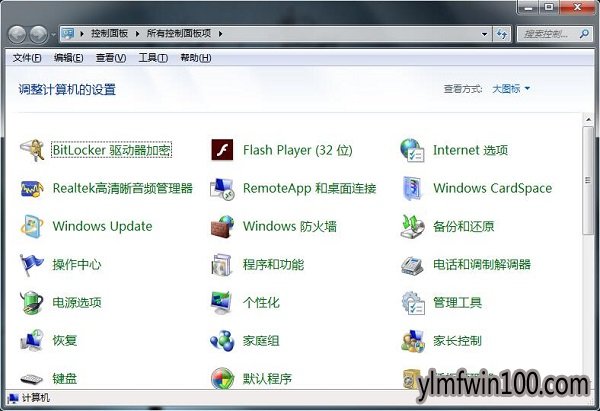This screenshot has height=411, width=600.
Task: Expand the arrow before 控制面板 breadcrumb
Action: pos(82,34)
